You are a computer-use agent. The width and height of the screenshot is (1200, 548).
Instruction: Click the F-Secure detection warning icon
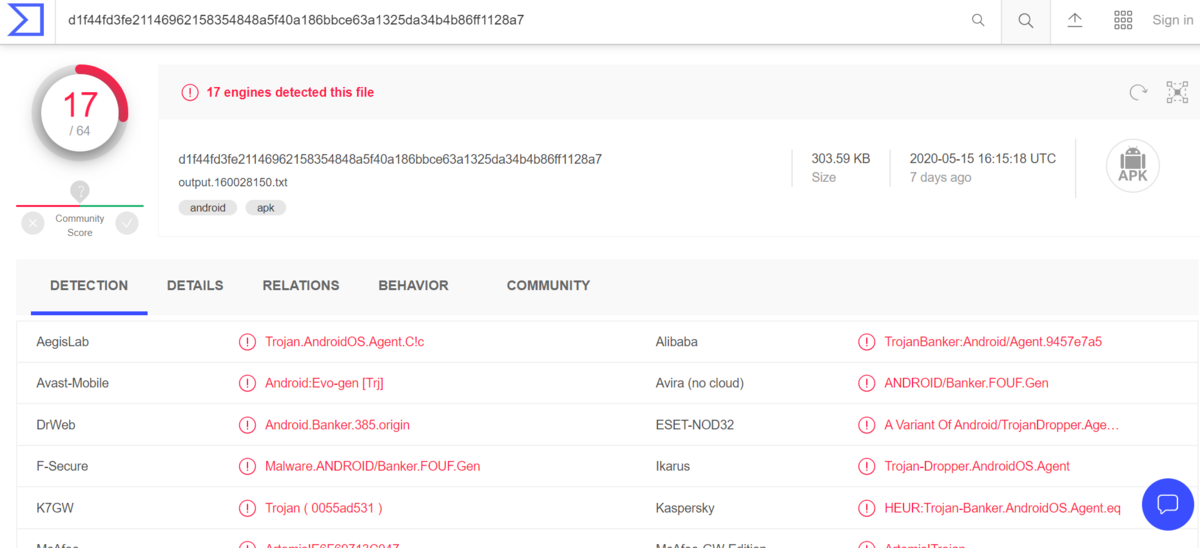247,466
